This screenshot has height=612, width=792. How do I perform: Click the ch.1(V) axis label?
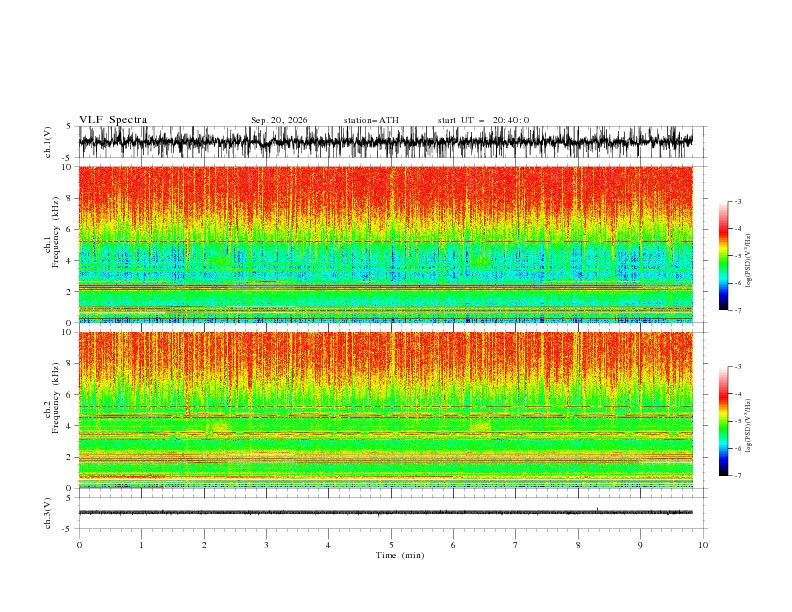coord(48,142)
